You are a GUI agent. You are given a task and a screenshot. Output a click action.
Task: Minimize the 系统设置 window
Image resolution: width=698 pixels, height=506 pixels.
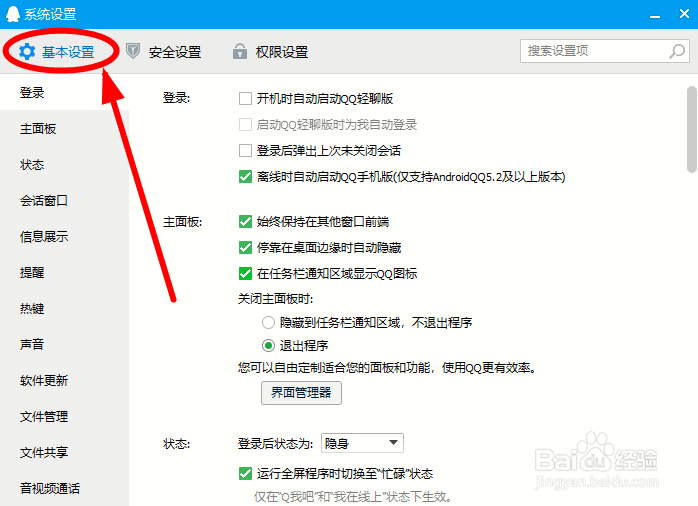click(x=655, y=15)
